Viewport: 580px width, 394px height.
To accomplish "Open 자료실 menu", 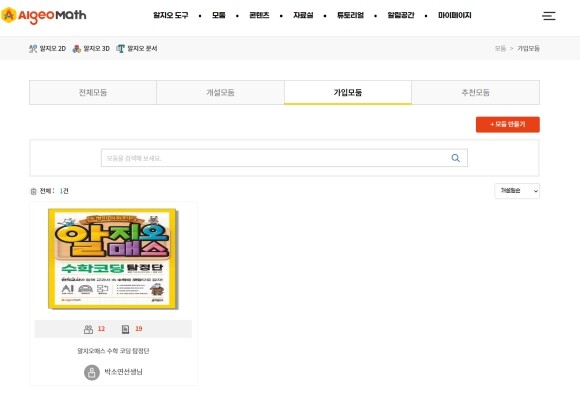I will 303,15.
